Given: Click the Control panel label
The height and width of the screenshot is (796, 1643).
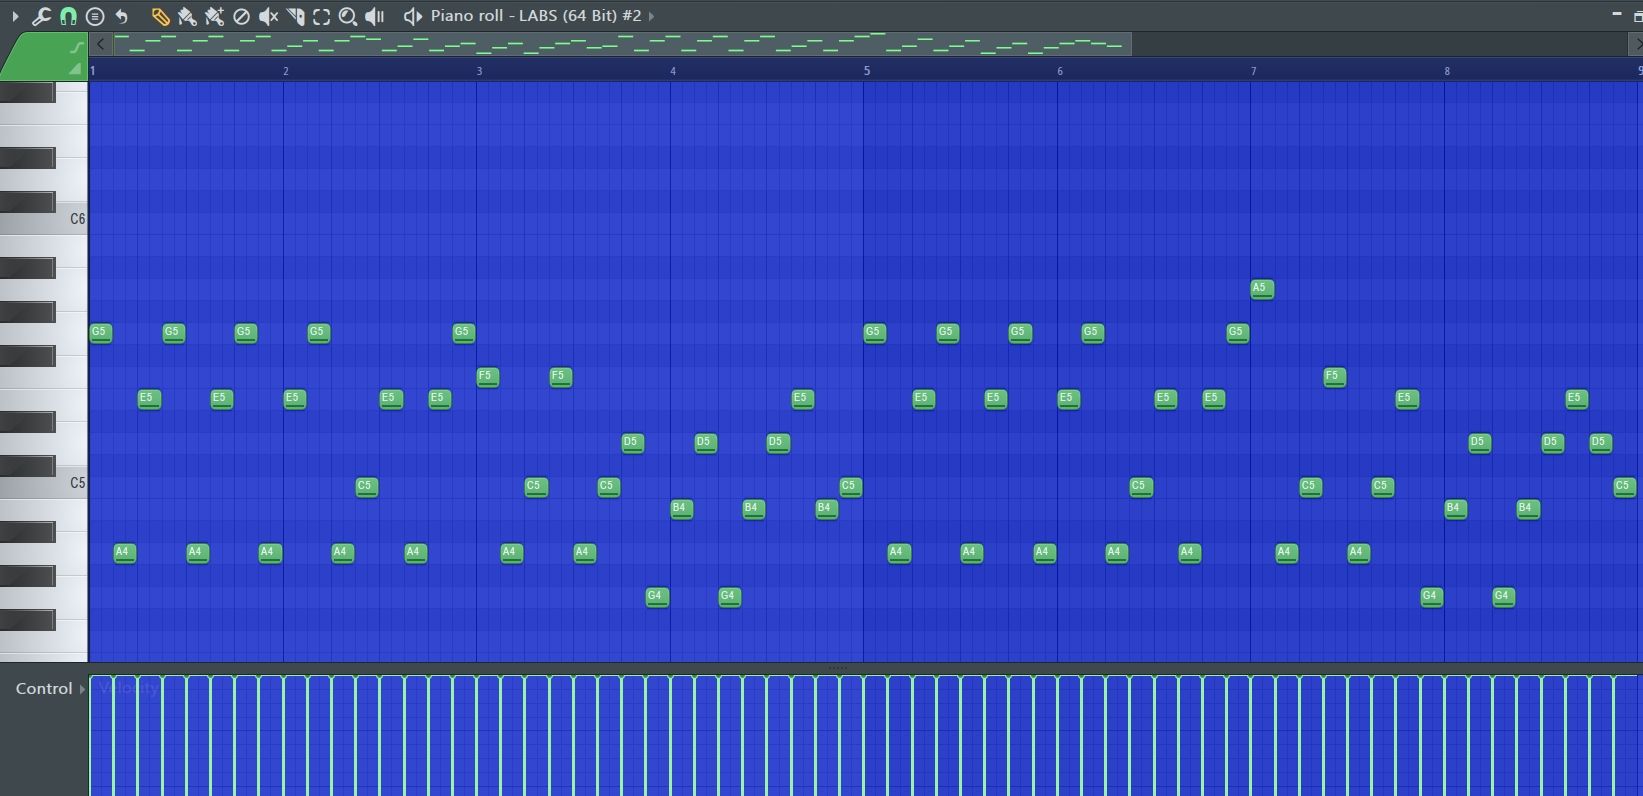Looking at the screenshot, I should (x=44, y=689).
